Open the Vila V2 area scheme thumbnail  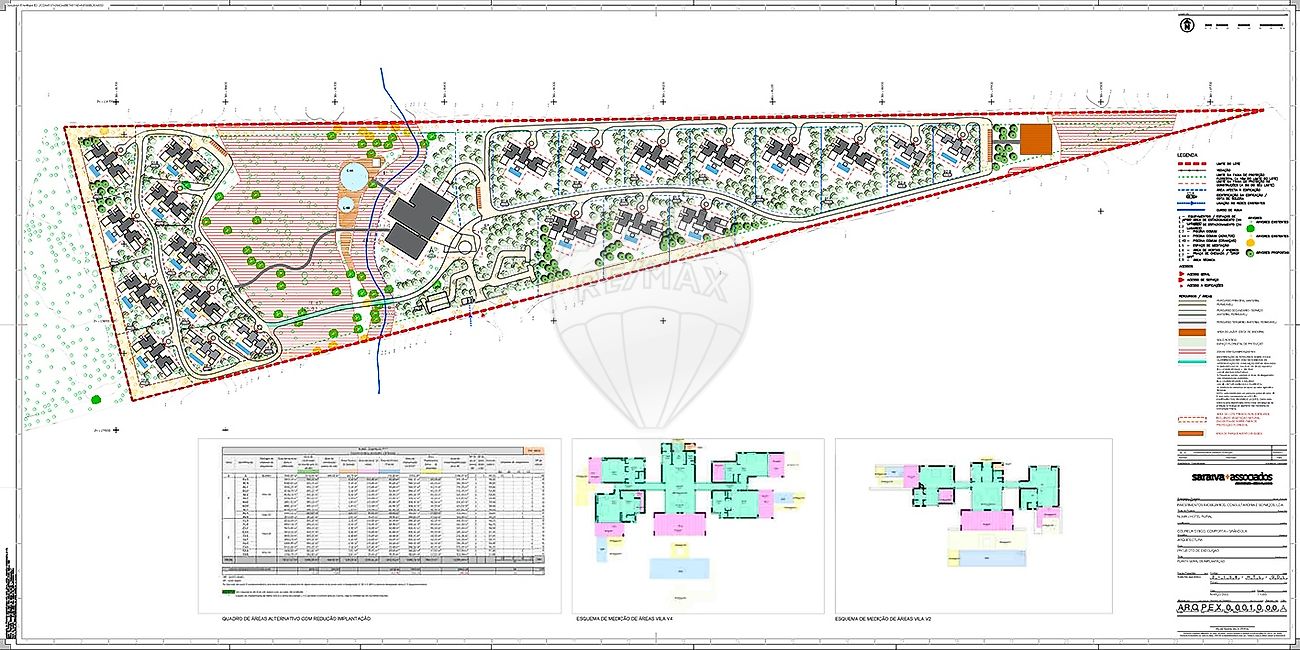click(973, 525)
